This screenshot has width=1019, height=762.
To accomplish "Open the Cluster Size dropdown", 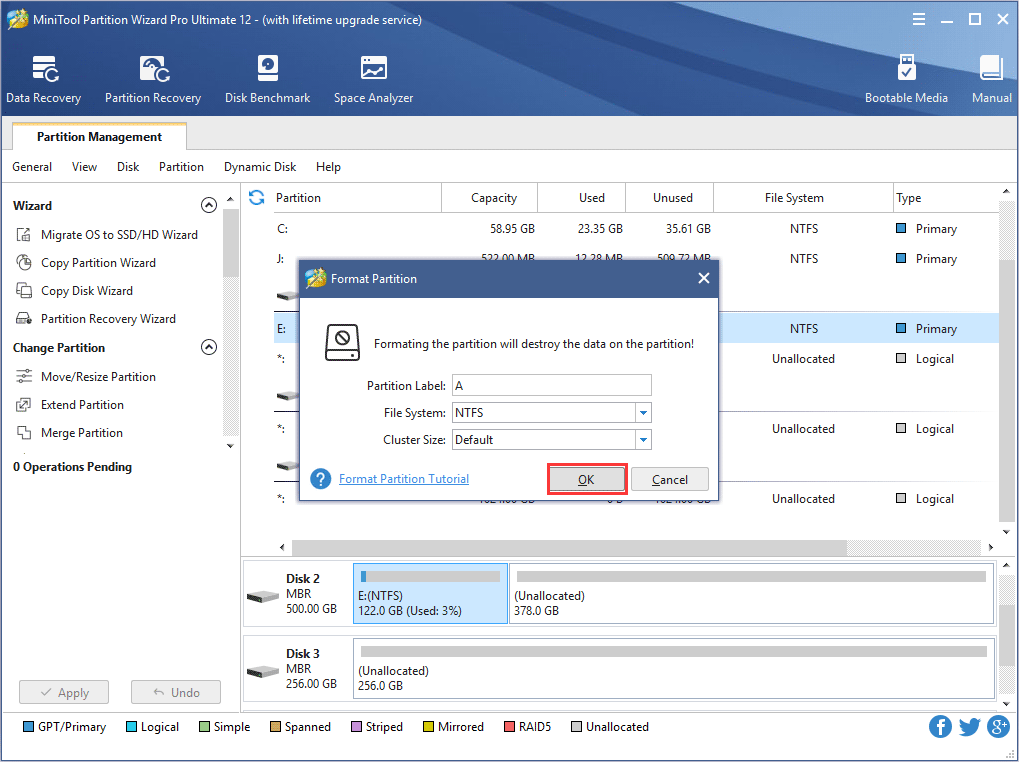I will pos(645,439).
